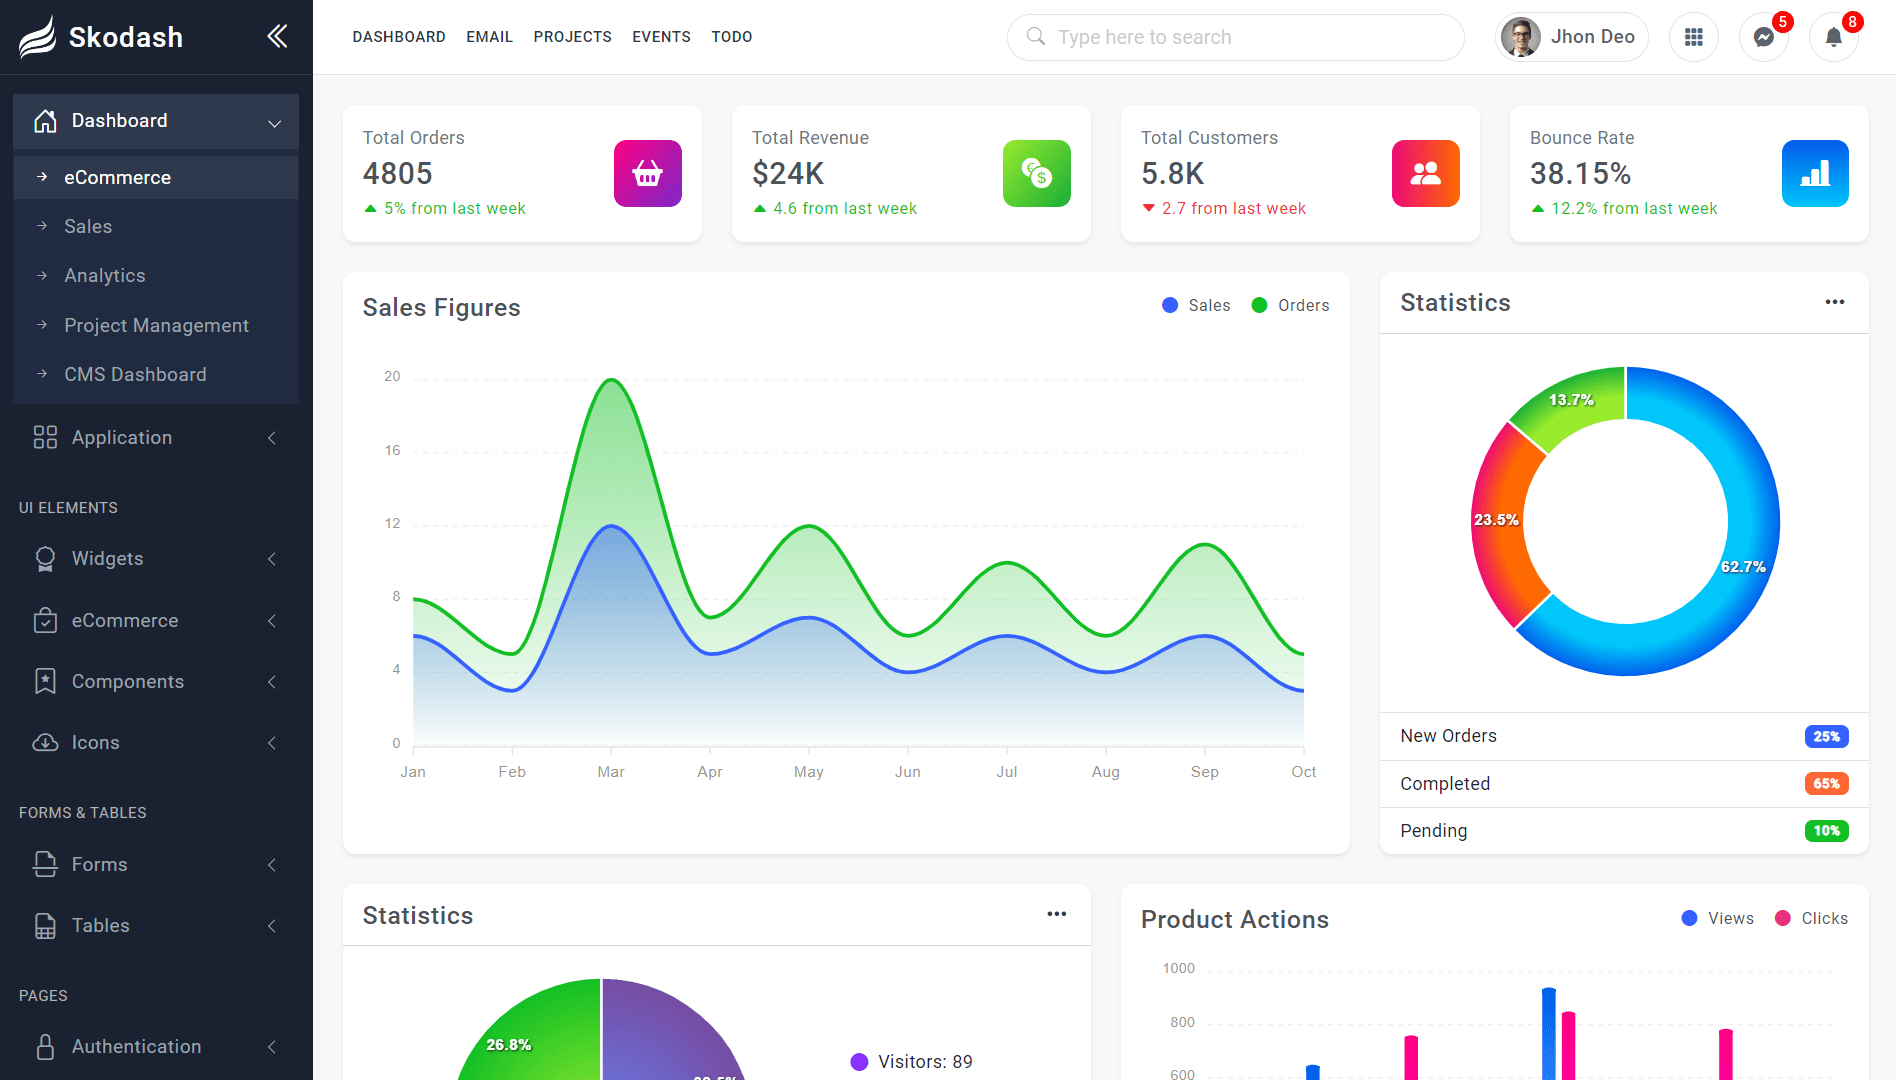Click the Widgets sidebar icon
Image resolution: width=1896 pixels, height=1080 pixels.
45,559
